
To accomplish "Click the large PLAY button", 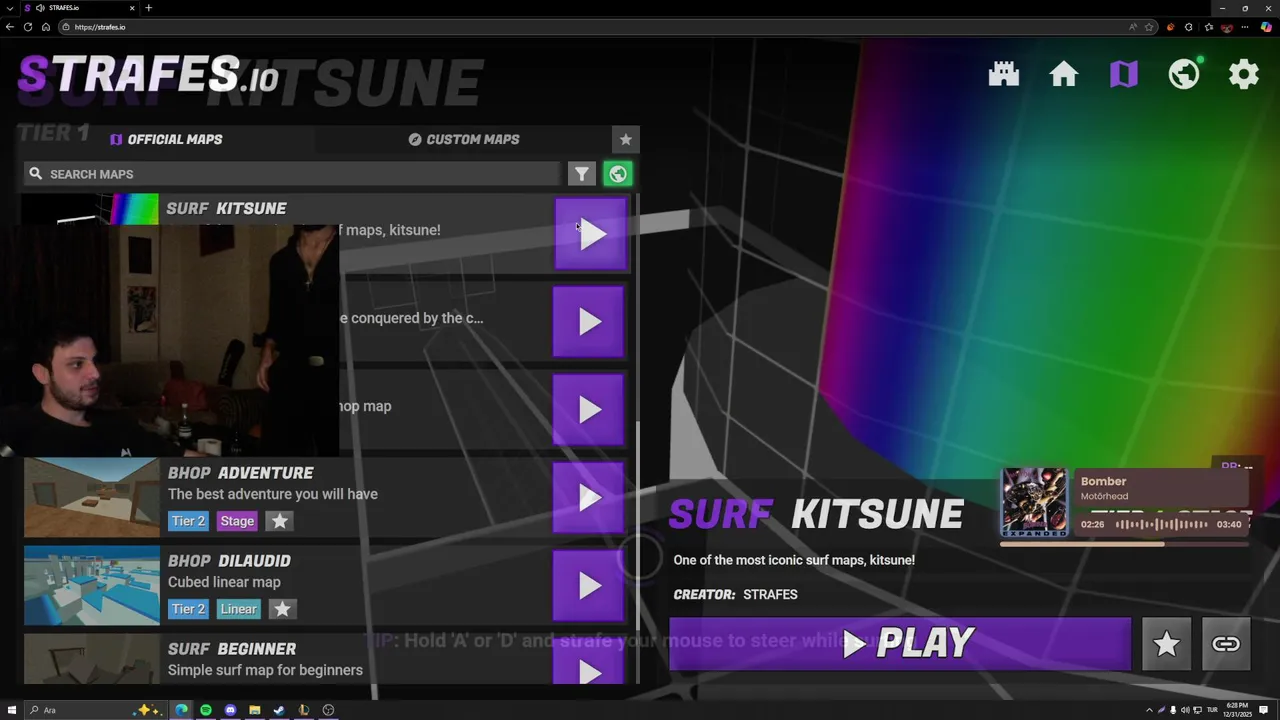I will point(900,644).
